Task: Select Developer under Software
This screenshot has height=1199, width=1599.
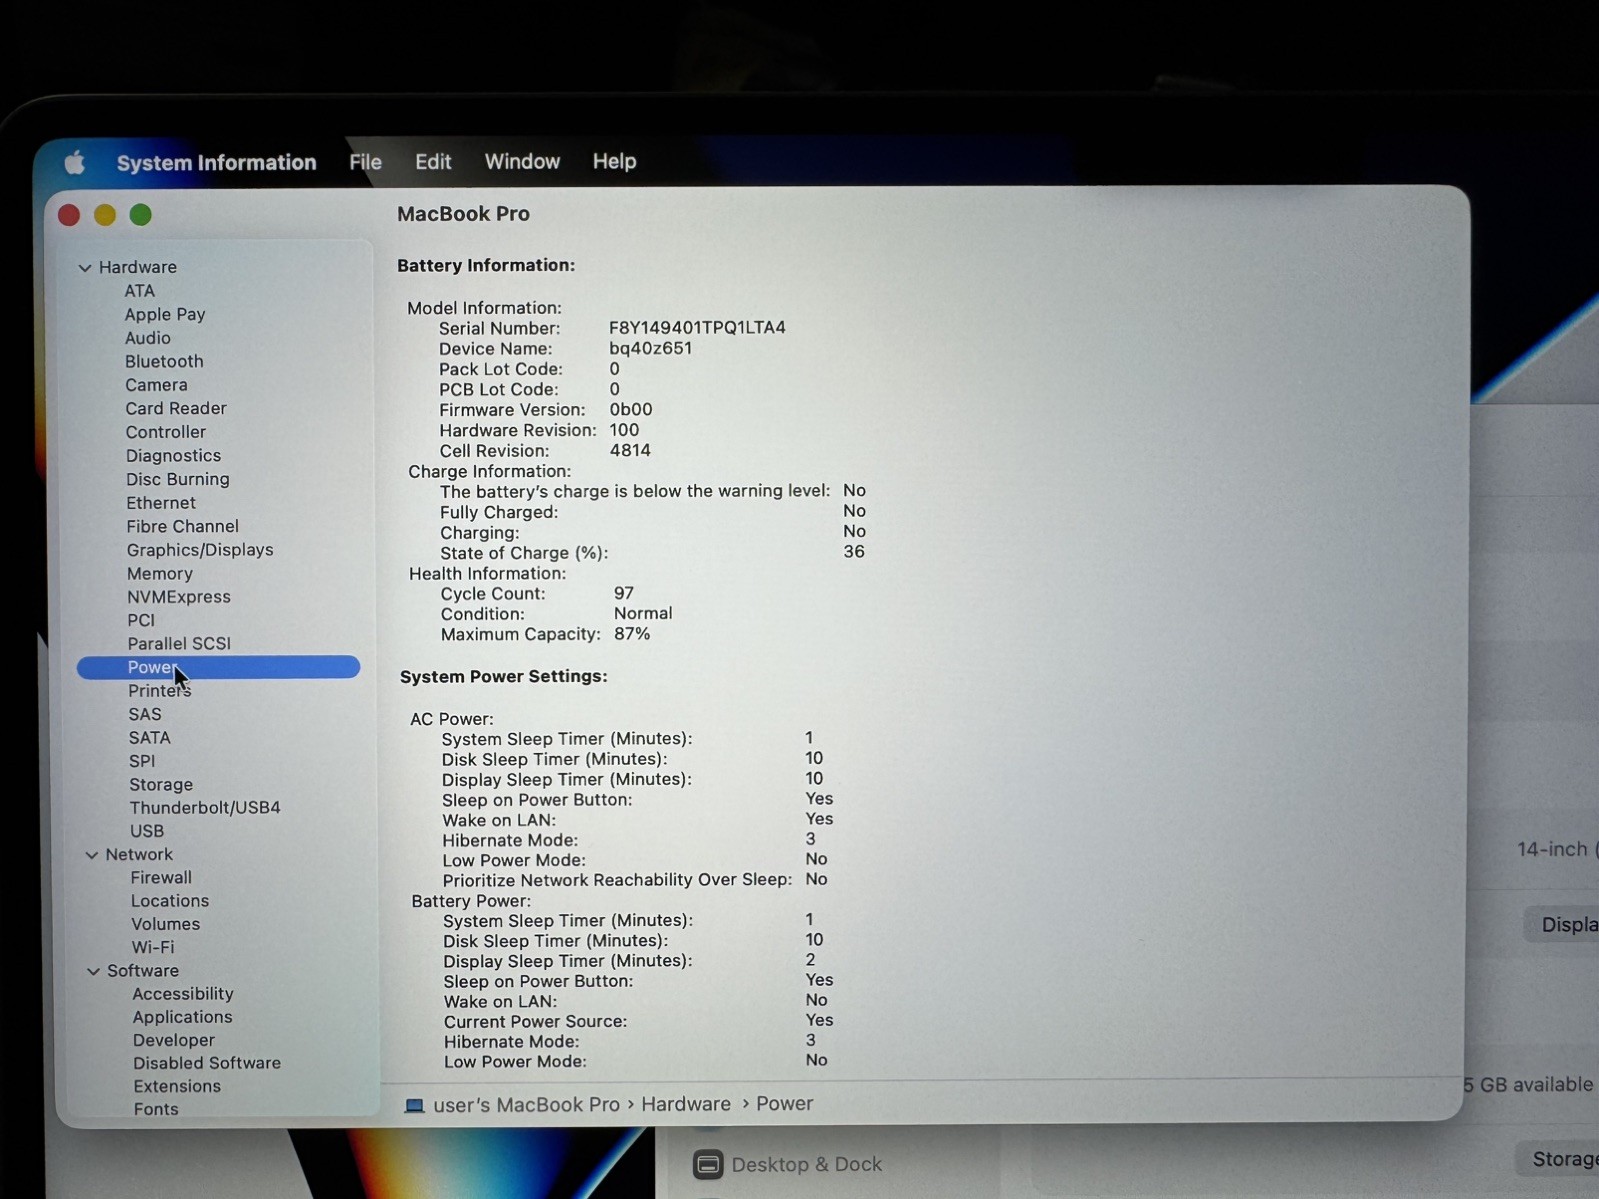Action: [174, 1040]
